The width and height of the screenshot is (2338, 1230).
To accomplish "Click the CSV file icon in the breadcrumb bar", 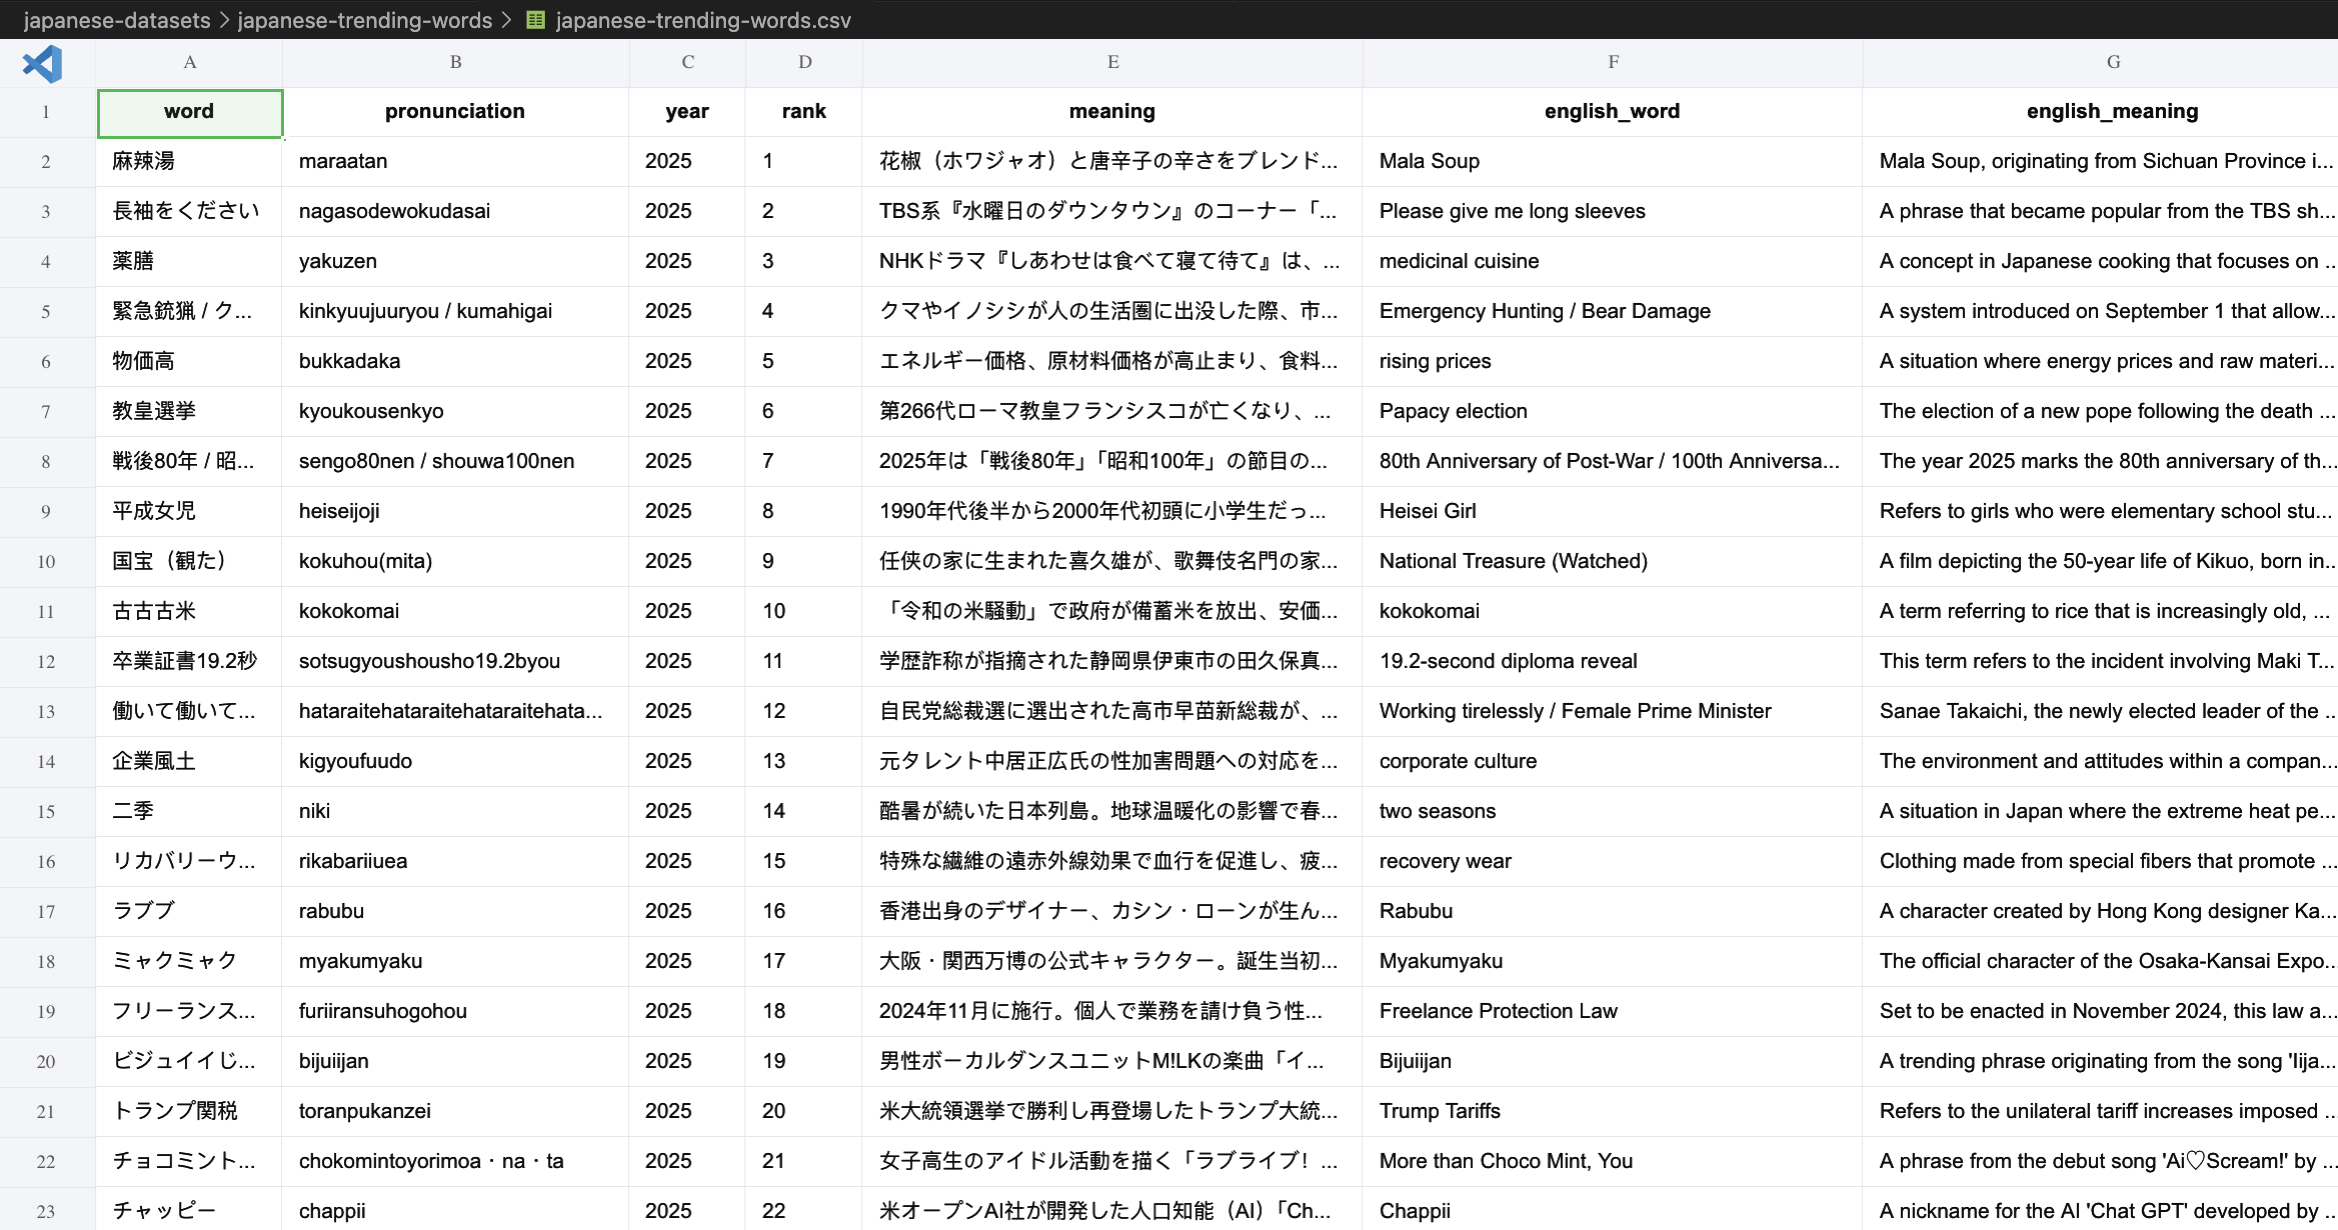I will 534,20.
